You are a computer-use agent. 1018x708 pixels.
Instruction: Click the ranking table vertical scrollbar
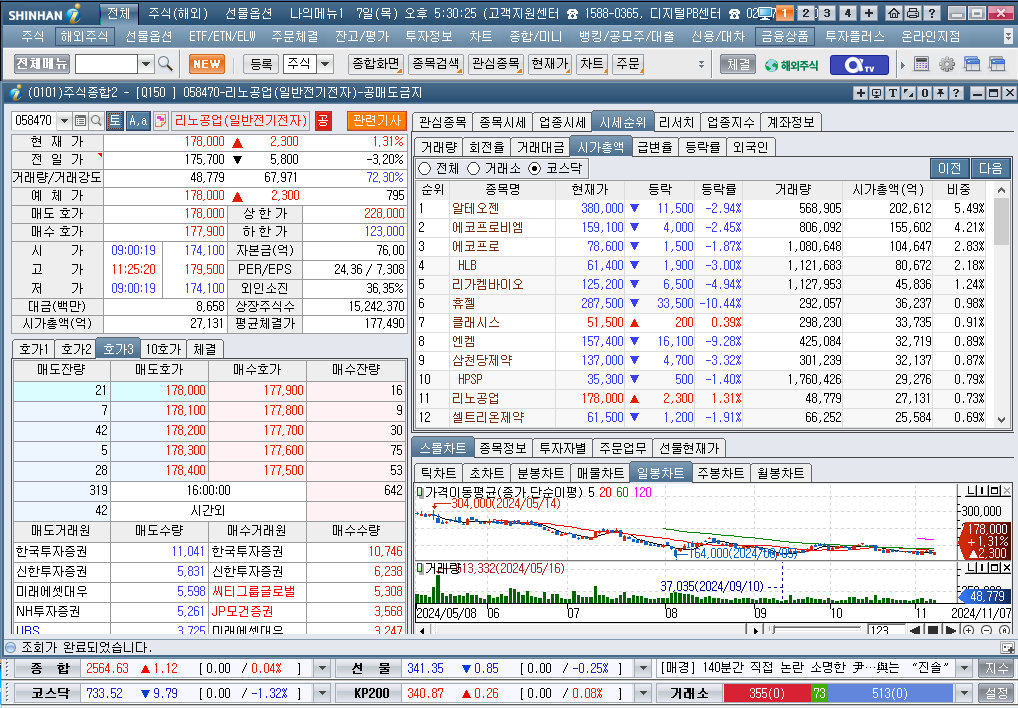coord(1001,304)
